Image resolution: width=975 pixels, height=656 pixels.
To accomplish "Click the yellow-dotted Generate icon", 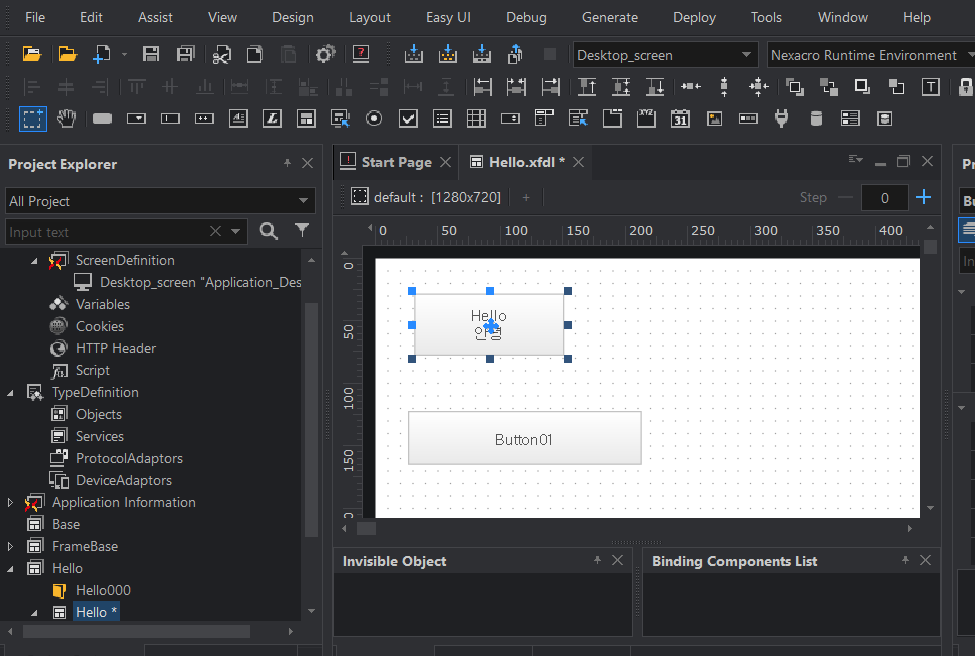I will coord(448,55).
